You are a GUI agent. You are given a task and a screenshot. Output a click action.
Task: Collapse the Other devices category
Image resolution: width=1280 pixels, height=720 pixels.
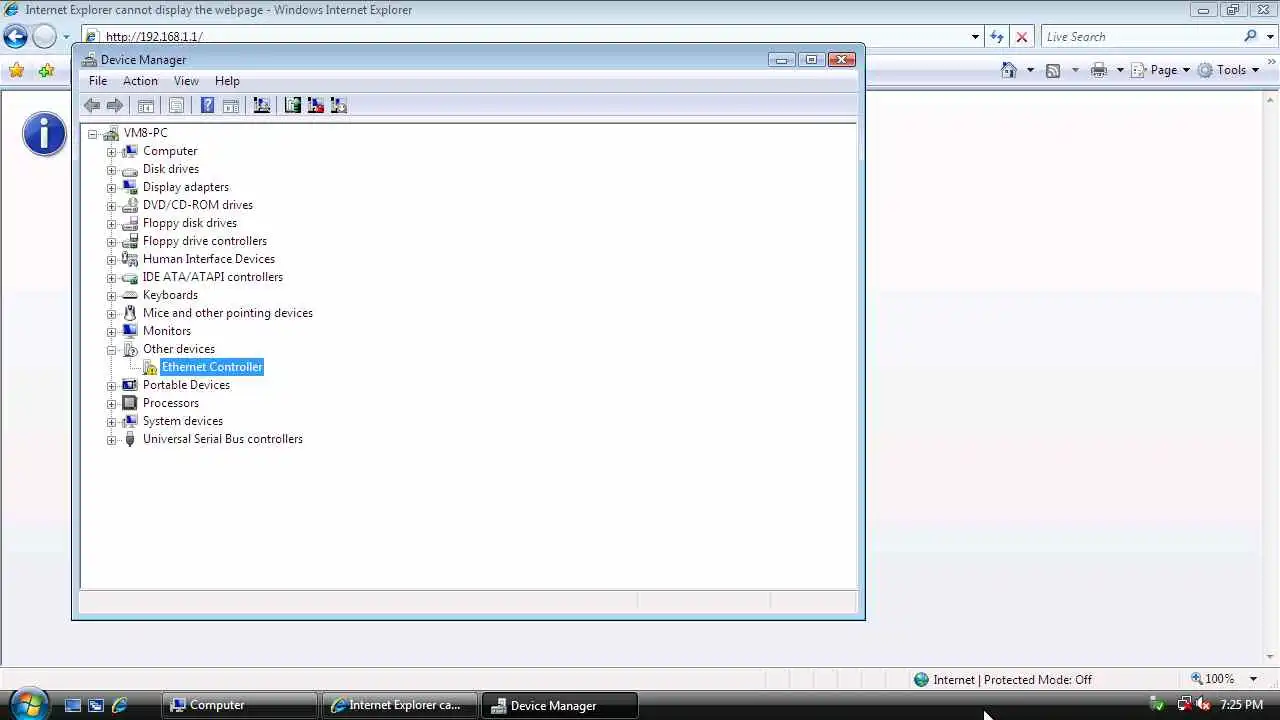112,350
